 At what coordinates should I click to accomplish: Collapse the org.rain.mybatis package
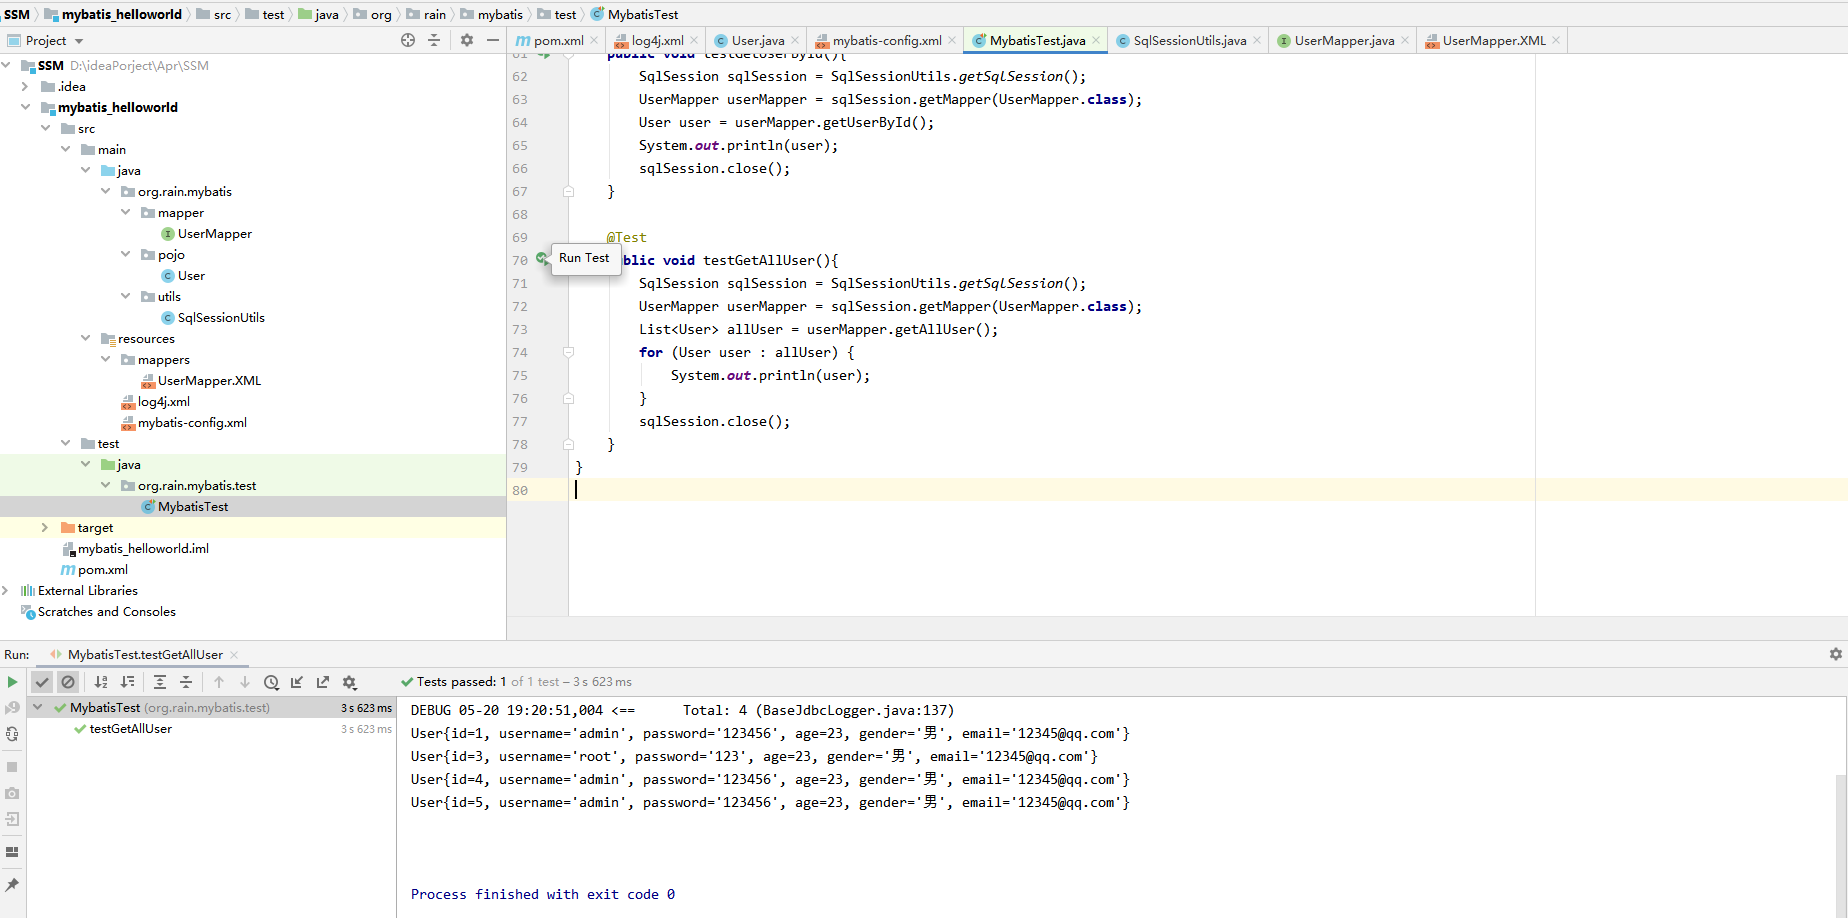pyautogui.click(x=105, y=191)
